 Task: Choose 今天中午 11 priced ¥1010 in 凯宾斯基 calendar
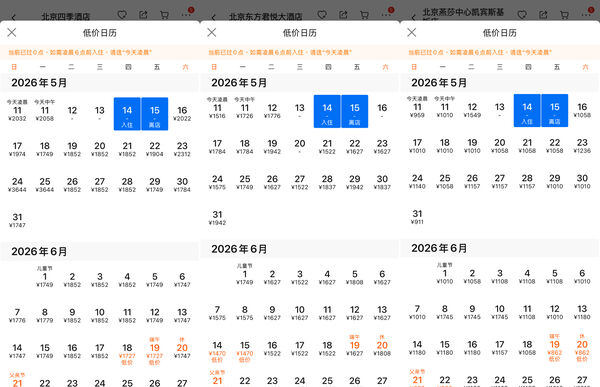445,107
